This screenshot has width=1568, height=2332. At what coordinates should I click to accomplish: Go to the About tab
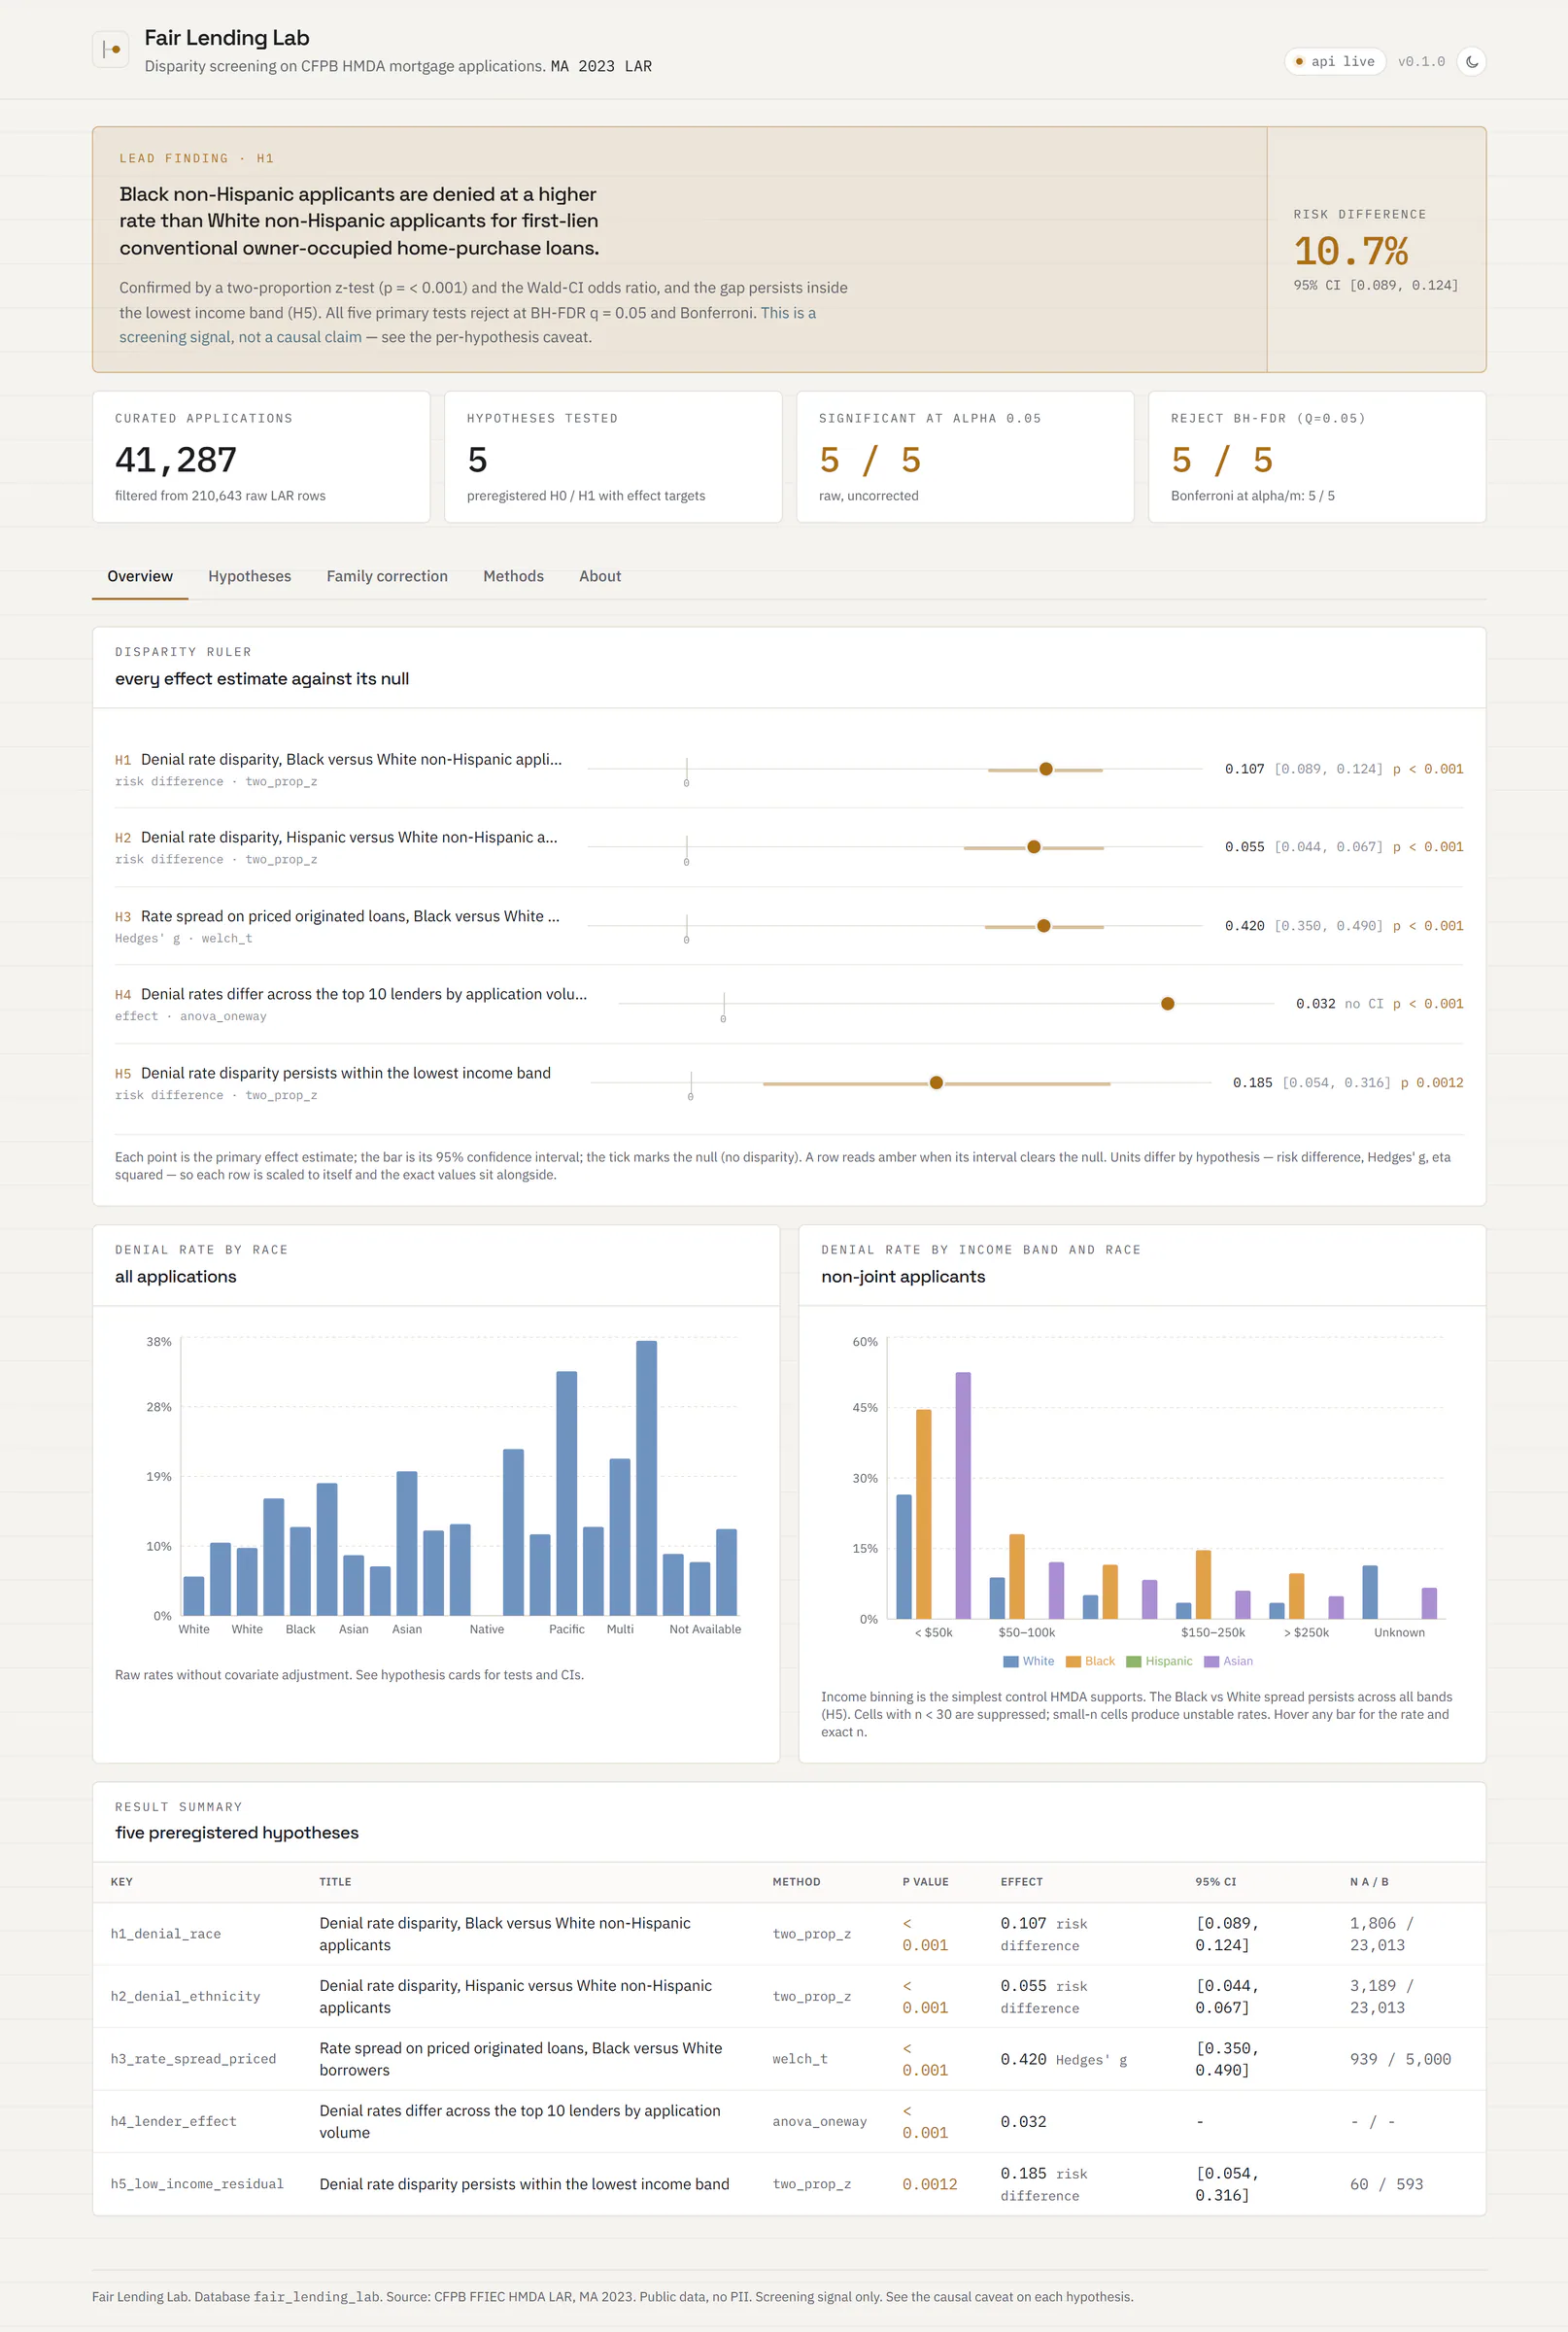point(600,576)
